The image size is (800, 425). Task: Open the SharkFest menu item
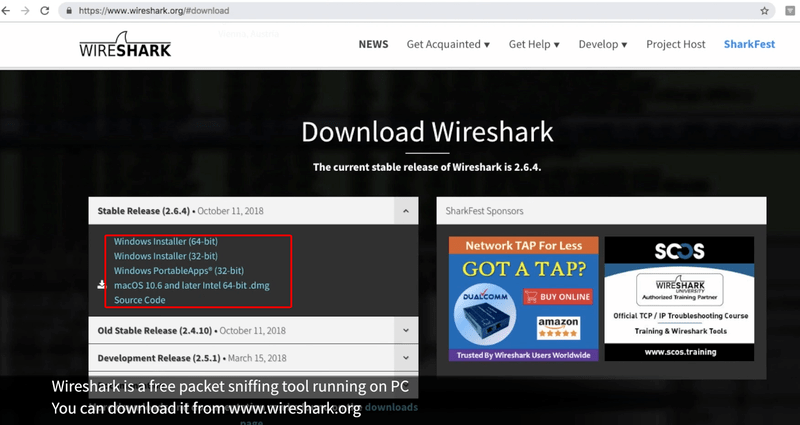click(751, 45)
